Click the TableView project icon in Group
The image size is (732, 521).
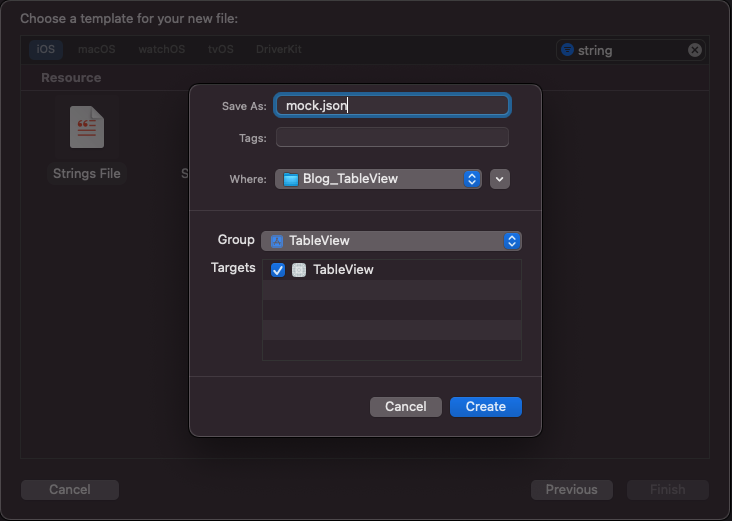point(277,241)
